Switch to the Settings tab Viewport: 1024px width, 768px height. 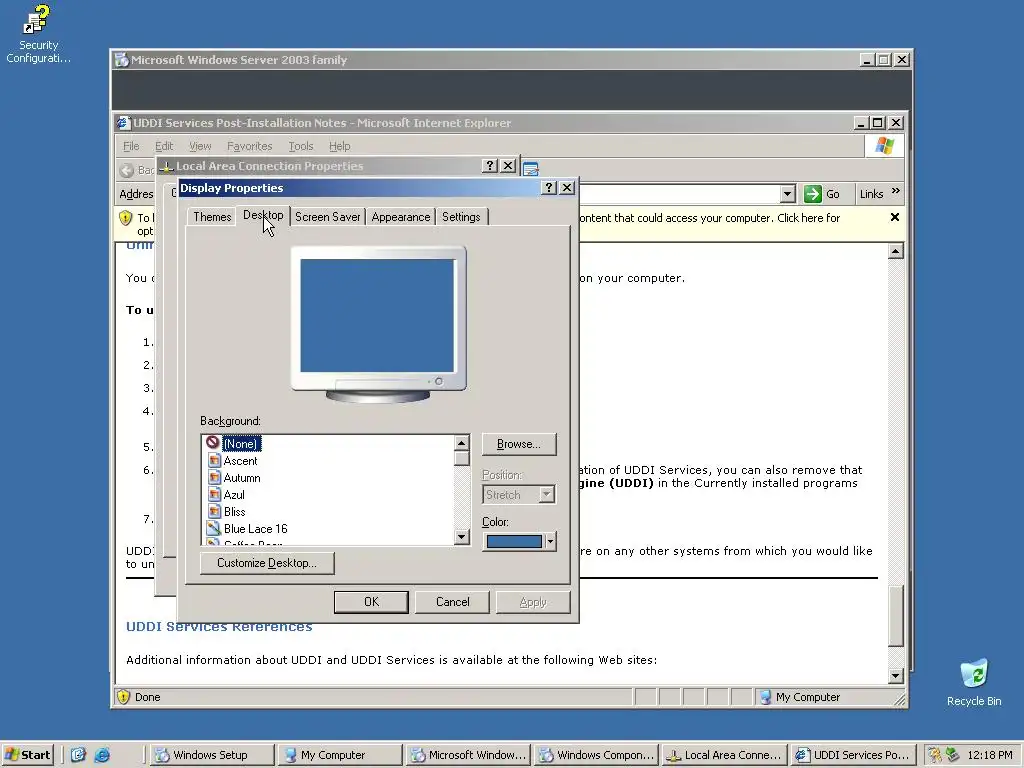[x=461, y=217]
